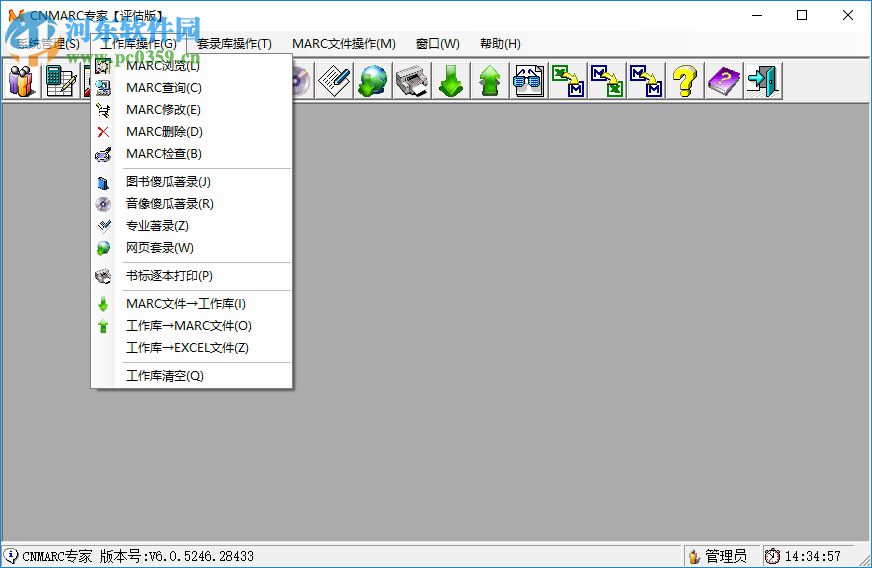Viewport: 872px width, 568px height.
Task: Select MARC检查(B) menu entry
Action: pos(192,154)
